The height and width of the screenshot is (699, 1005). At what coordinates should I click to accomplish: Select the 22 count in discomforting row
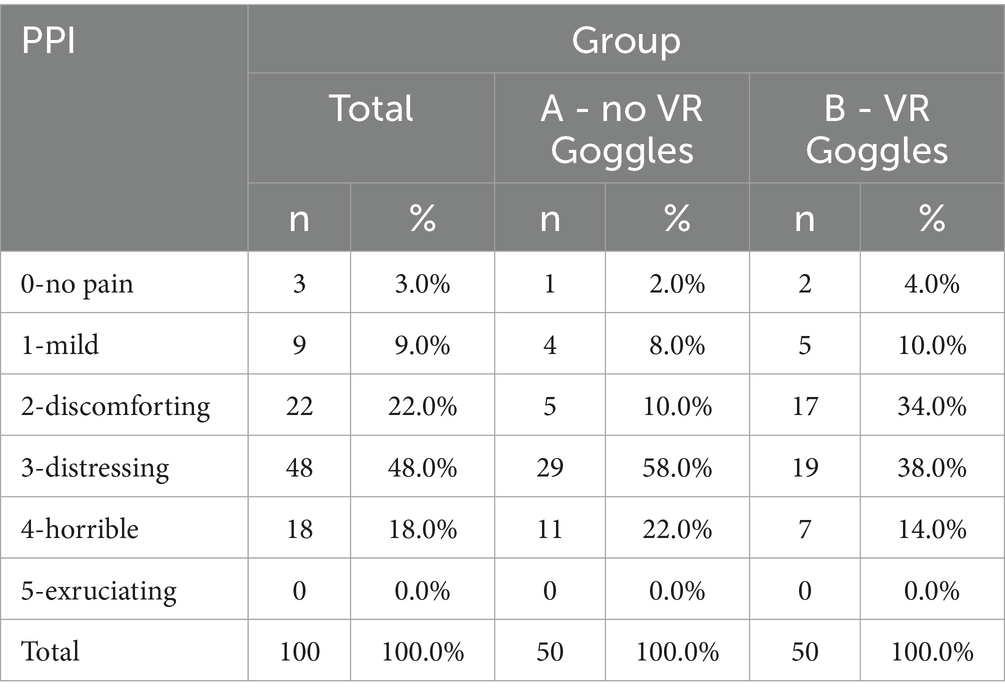click(299, 406)
